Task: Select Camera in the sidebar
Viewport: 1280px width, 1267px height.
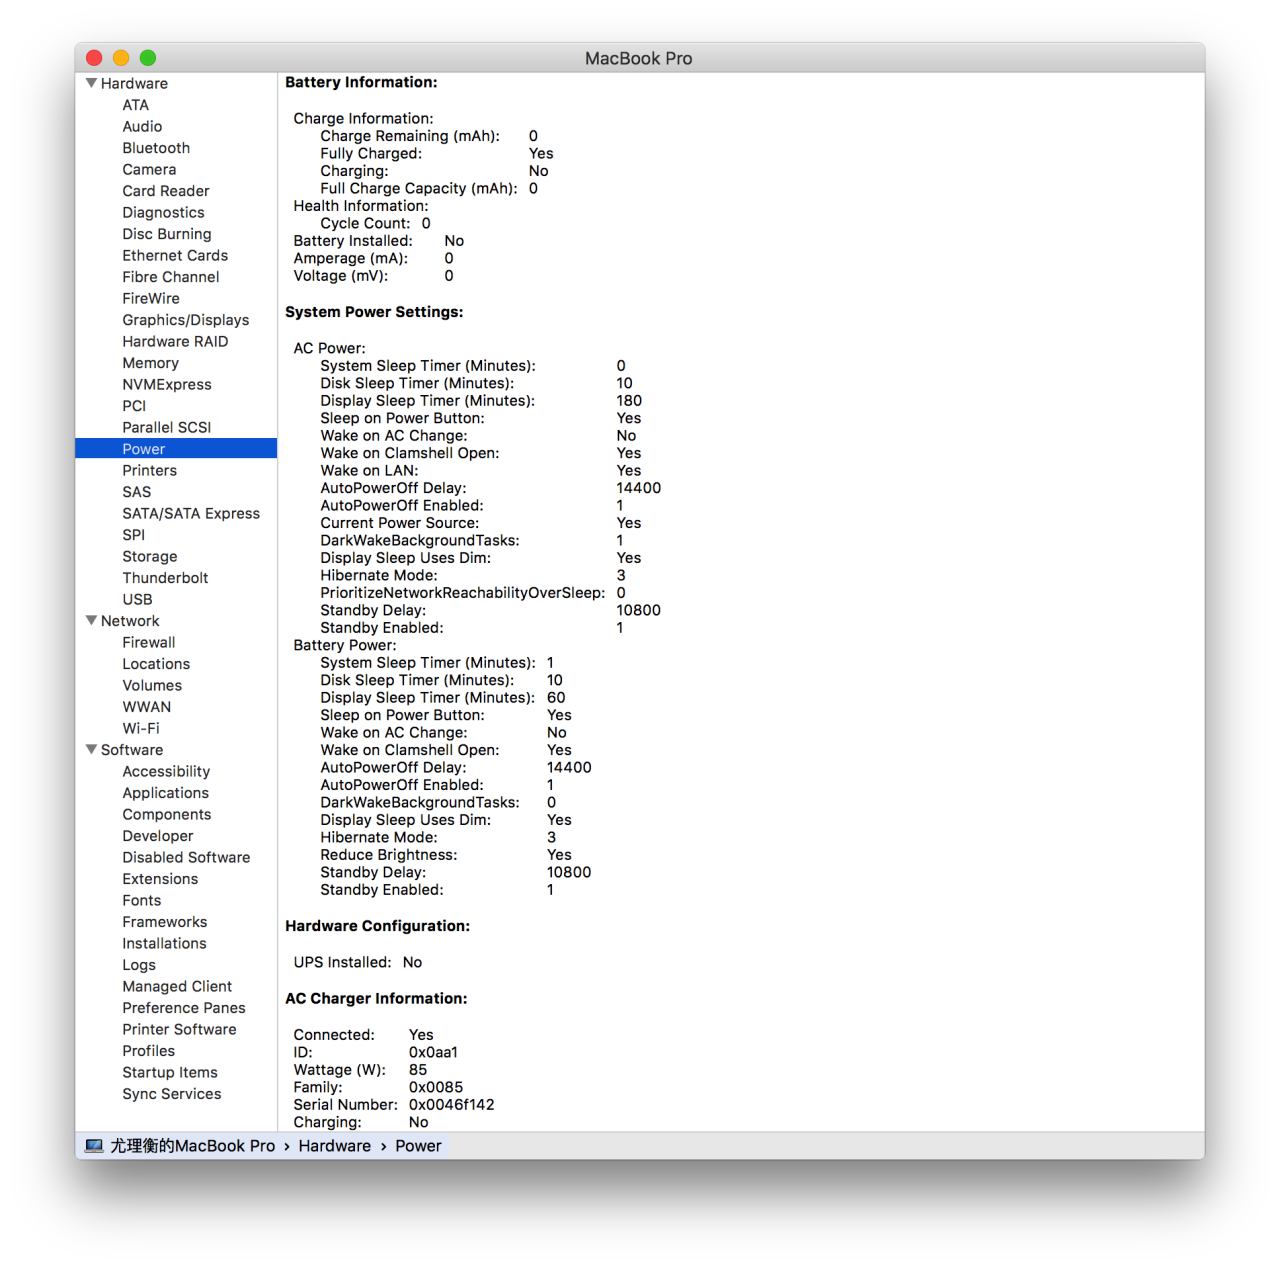Action: coord(149,169)
